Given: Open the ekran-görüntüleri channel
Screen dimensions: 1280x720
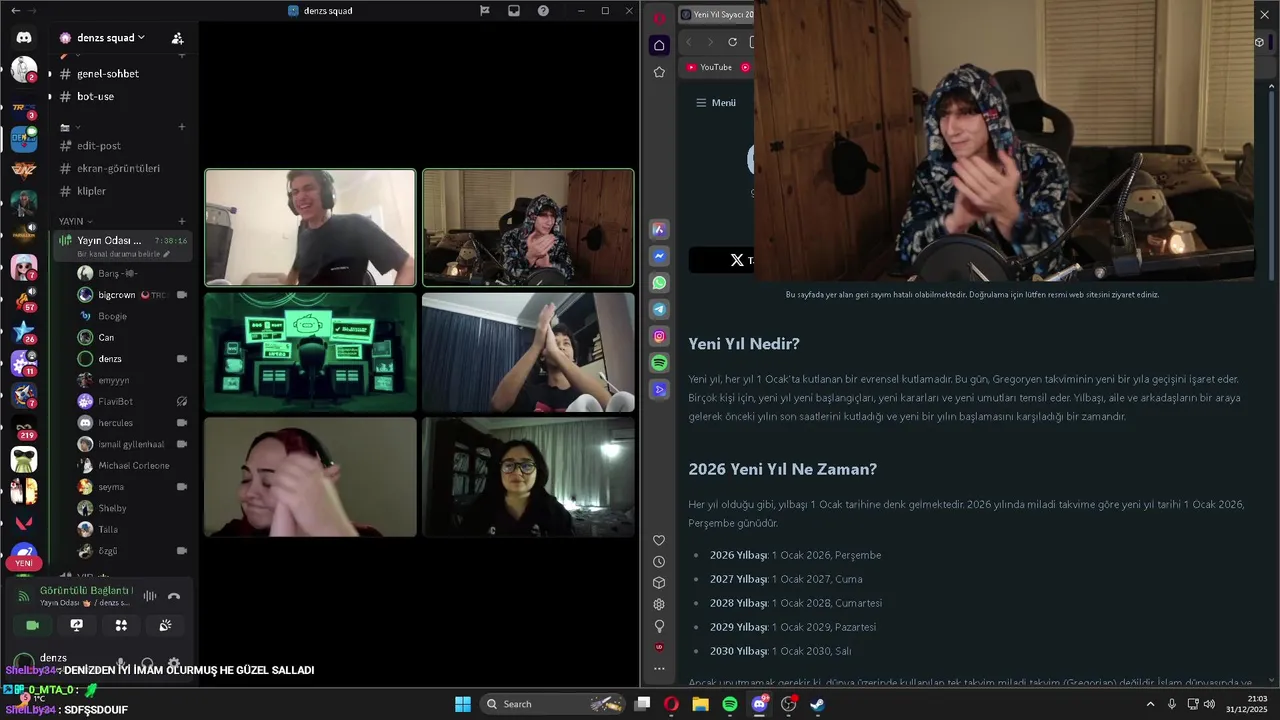Looking at the screenshot, I should 120,168.
